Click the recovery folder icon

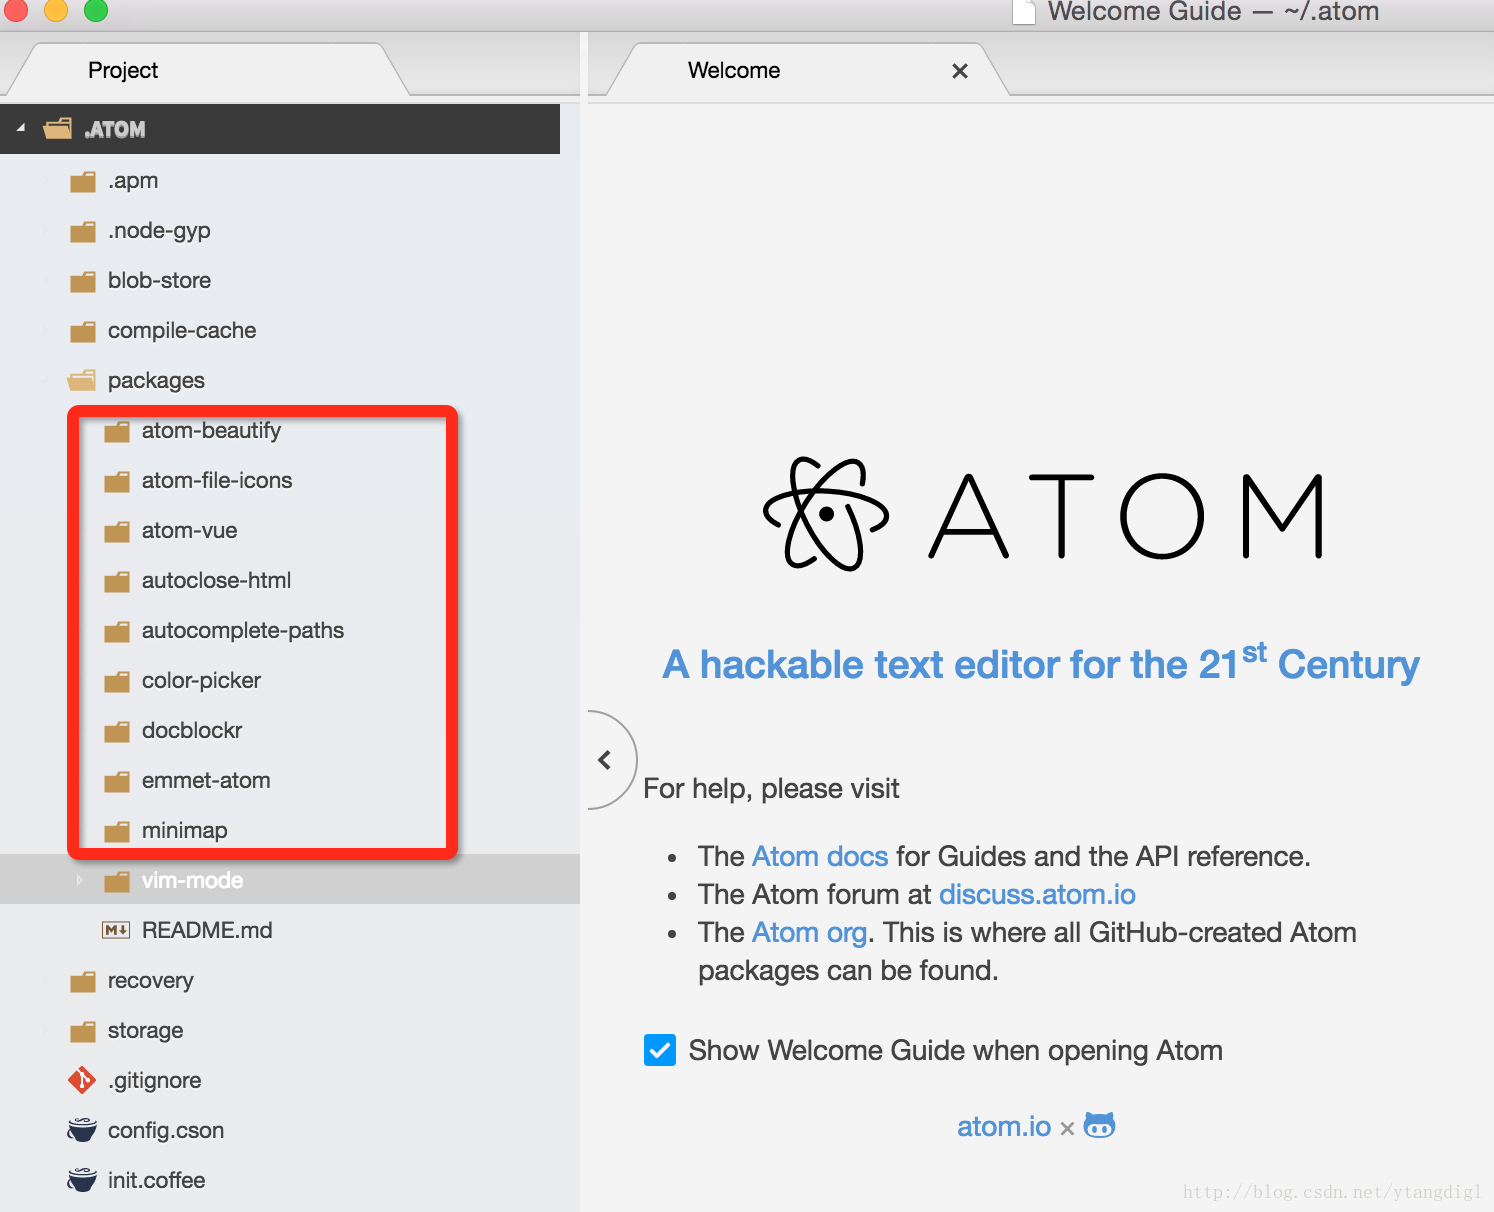pos(83,982)
